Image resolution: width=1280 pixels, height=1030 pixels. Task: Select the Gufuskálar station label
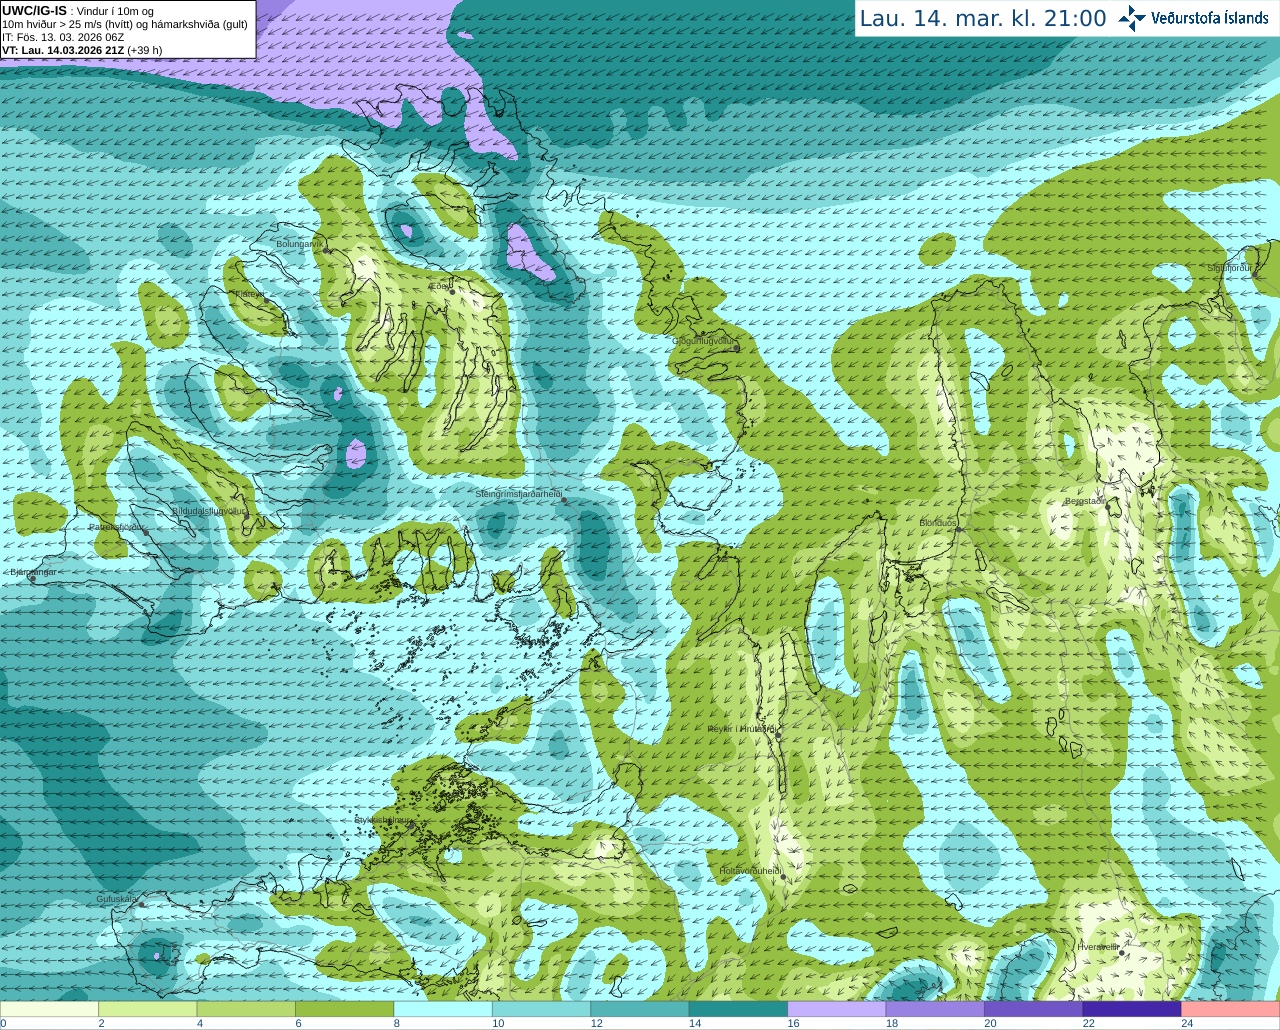(x=117, y=899)
